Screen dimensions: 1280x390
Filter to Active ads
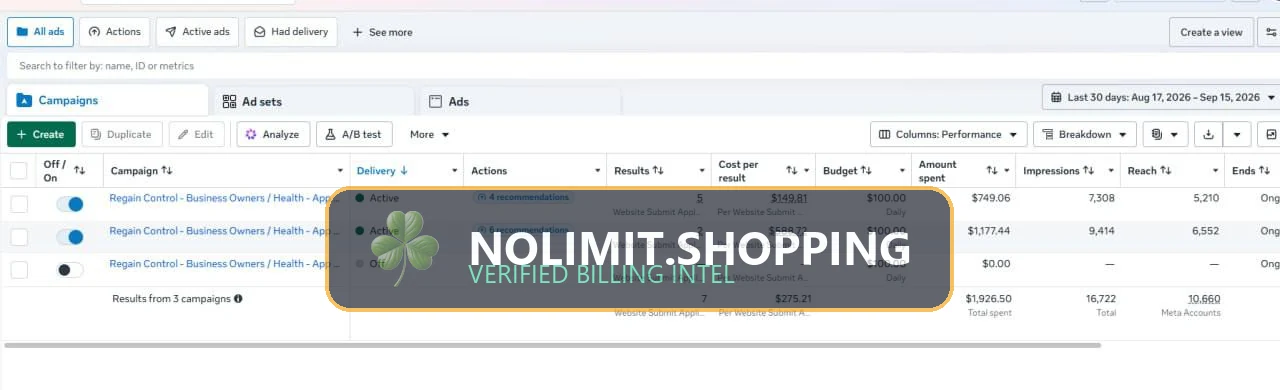click(x=197, y=32)
